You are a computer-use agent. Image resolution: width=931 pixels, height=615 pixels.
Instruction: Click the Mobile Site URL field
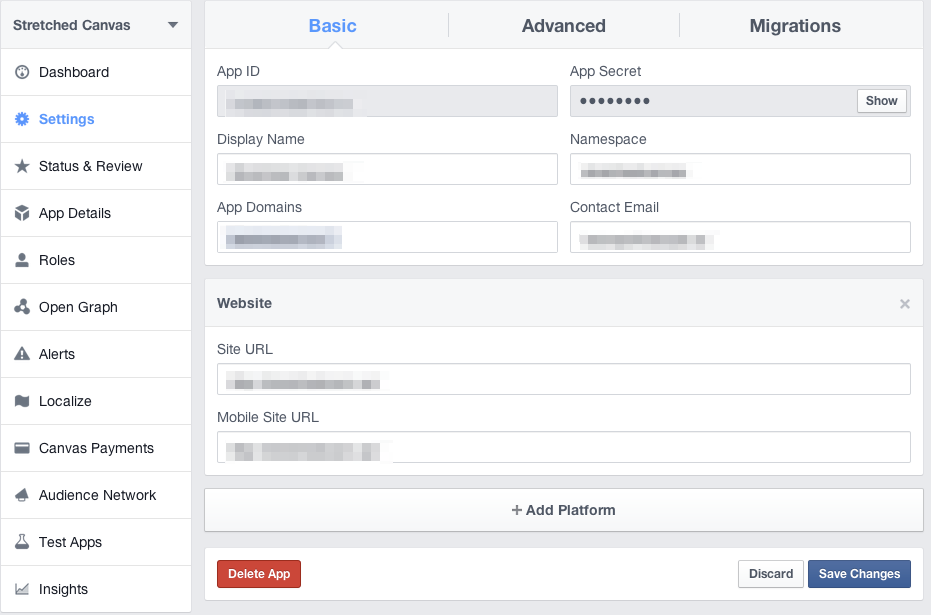pos(563,447)
